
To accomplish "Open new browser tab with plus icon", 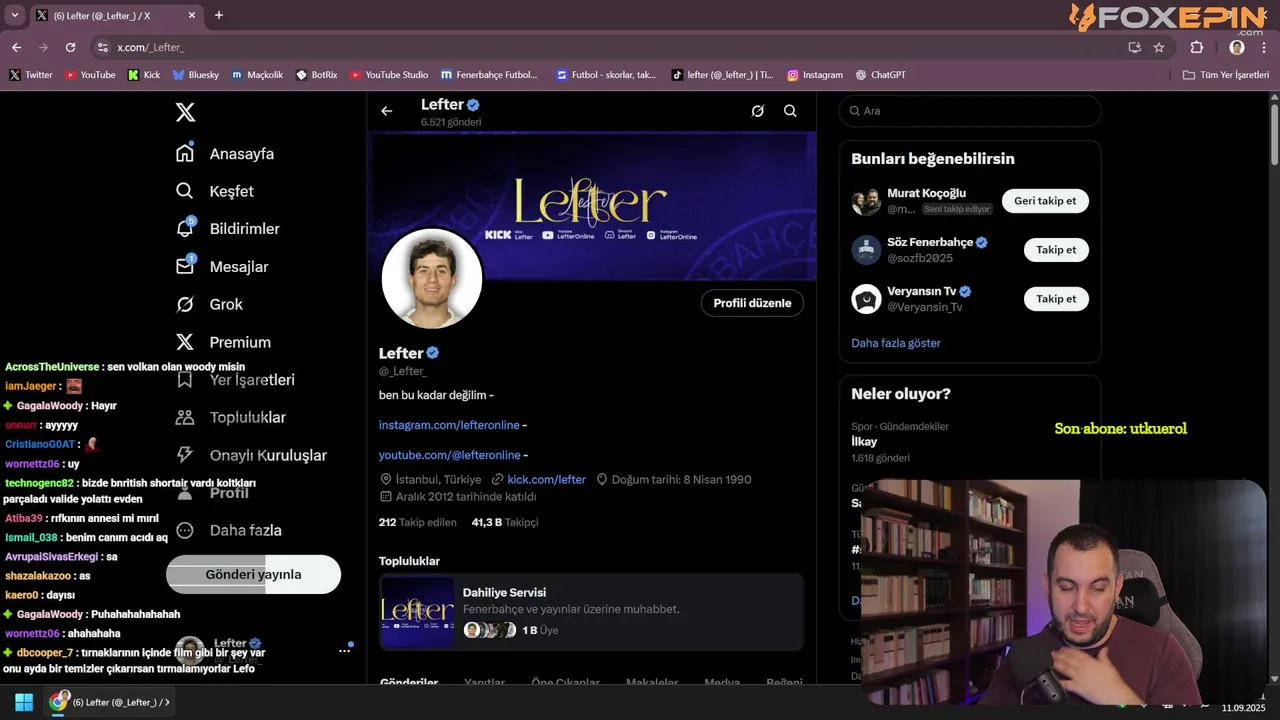I will point(219,15).
